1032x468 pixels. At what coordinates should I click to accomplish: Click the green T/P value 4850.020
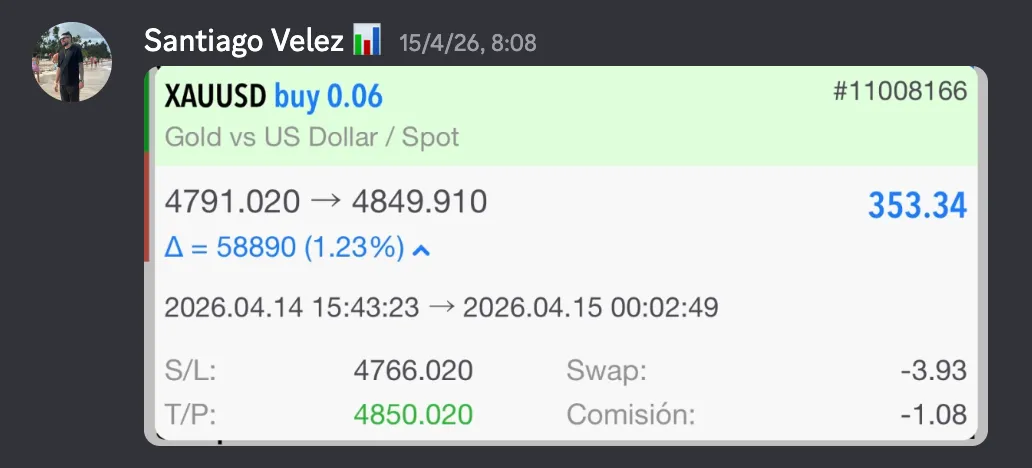tap(413, 415)
